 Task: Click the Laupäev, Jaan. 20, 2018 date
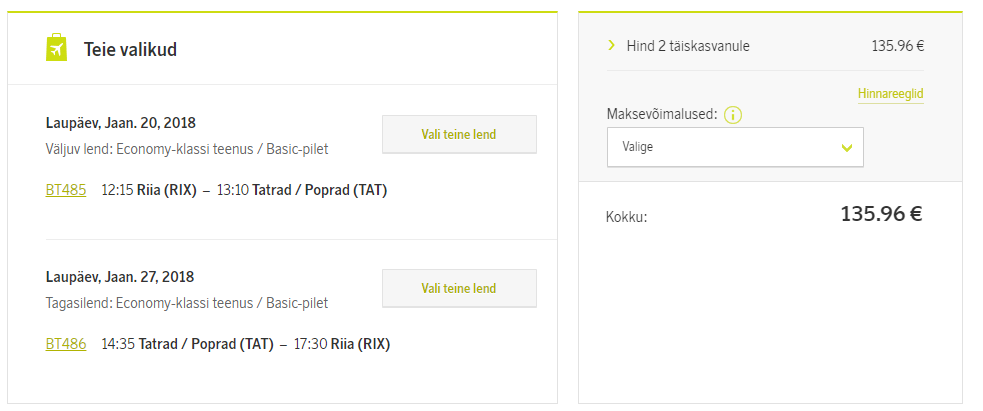121,123
